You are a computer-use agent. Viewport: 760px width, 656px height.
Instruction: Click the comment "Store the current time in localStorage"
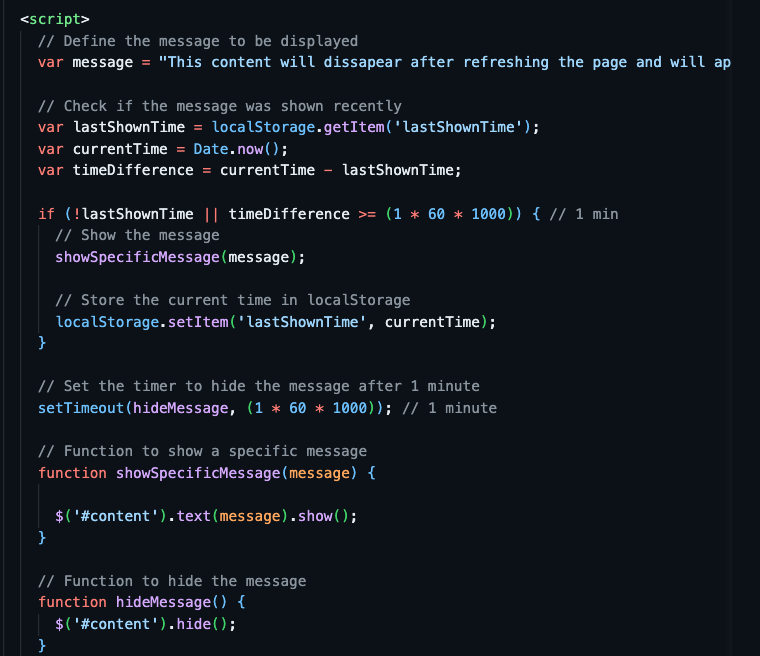pyautogui.click(x=233, y=300)
